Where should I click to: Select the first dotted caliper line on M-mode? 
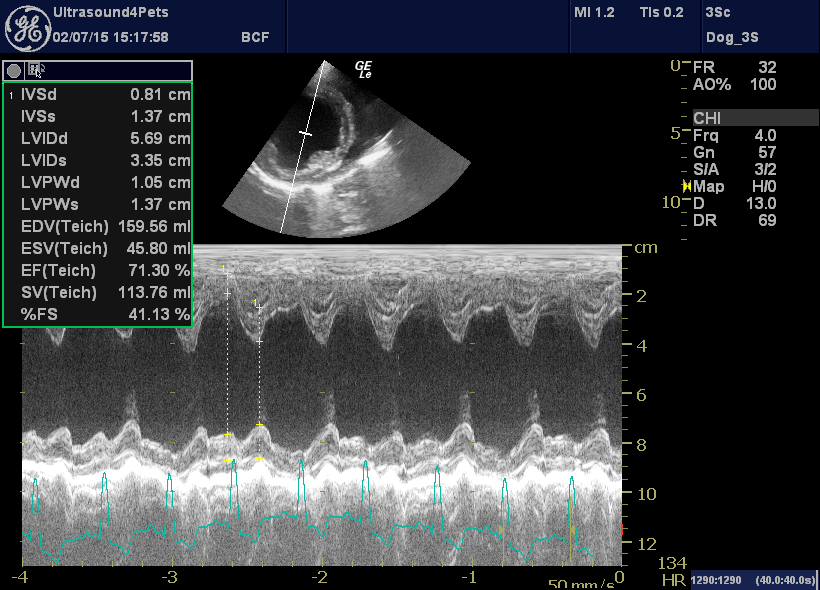click(227, 366)
